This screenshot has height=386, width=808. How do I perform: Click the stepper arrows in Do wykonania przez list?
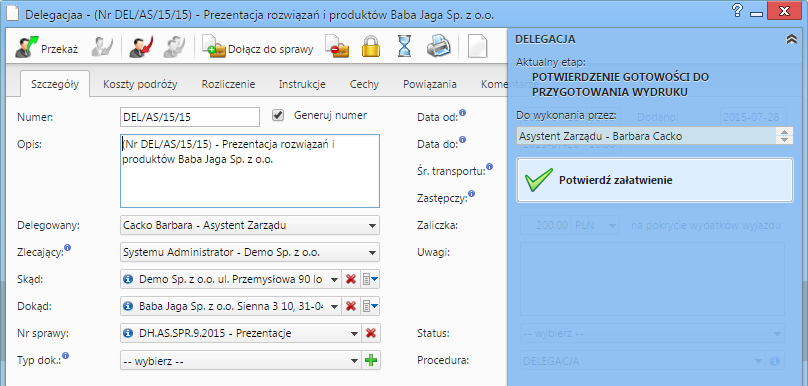coord(784,136)
